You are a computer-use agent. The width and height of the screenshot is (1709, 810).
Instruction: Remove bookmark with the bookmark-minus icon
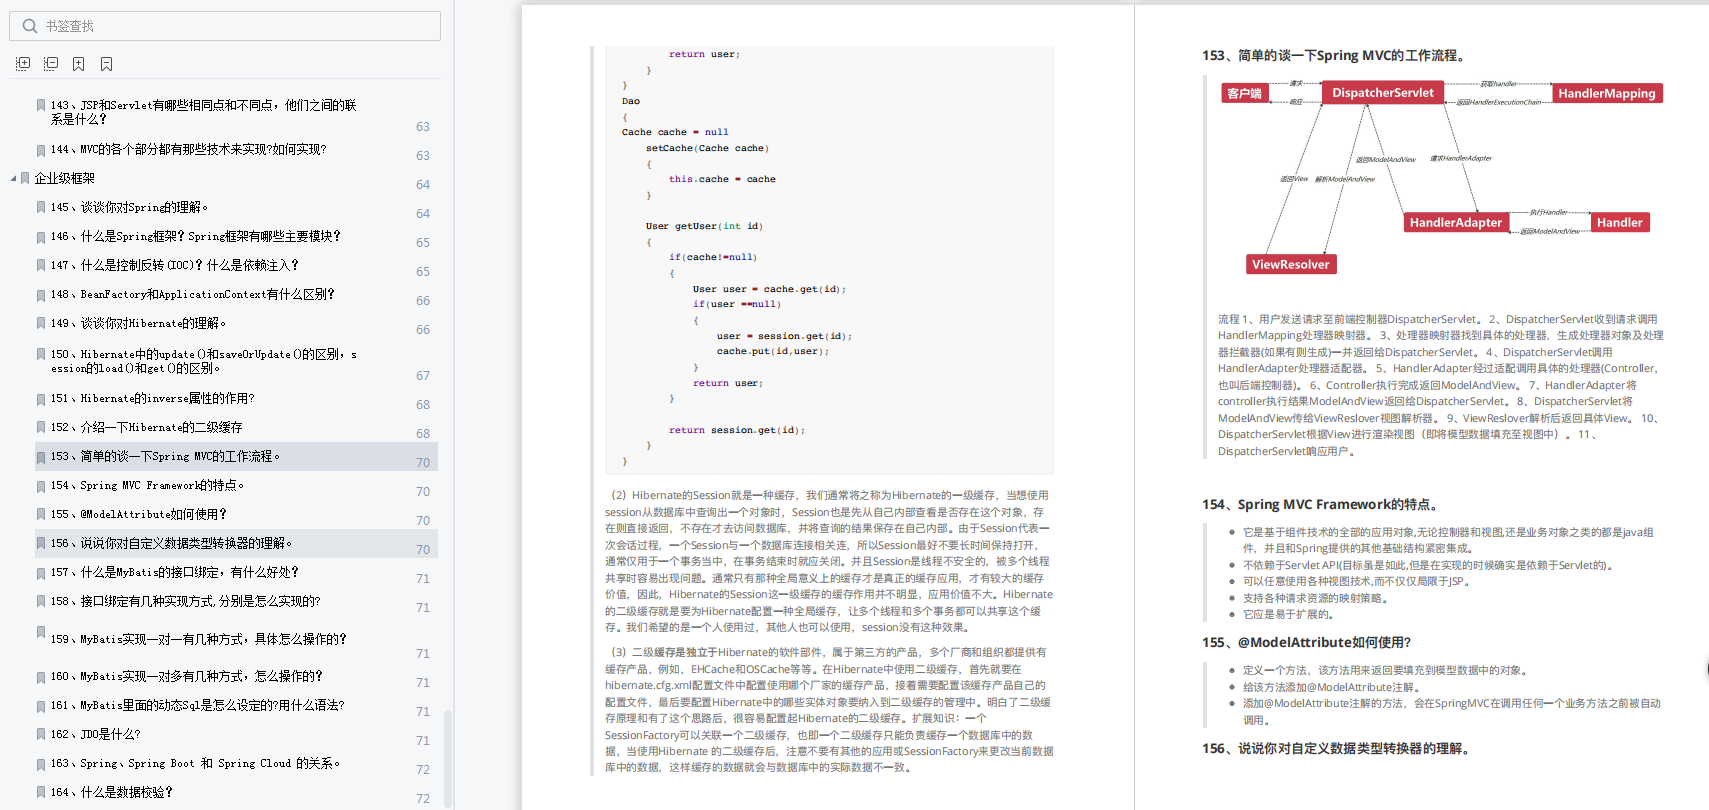point(106,64)
